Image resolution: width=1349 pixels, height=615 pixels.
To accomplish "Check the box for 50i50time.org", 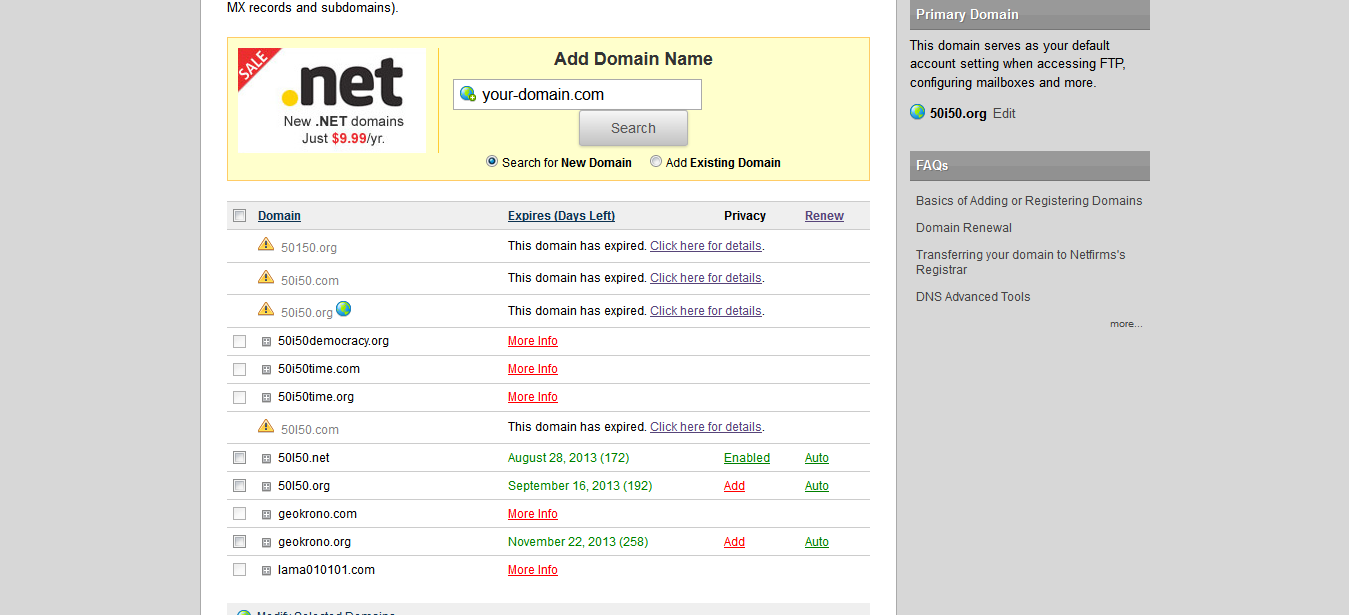I will pyautogui.click(x=240, y=398).
